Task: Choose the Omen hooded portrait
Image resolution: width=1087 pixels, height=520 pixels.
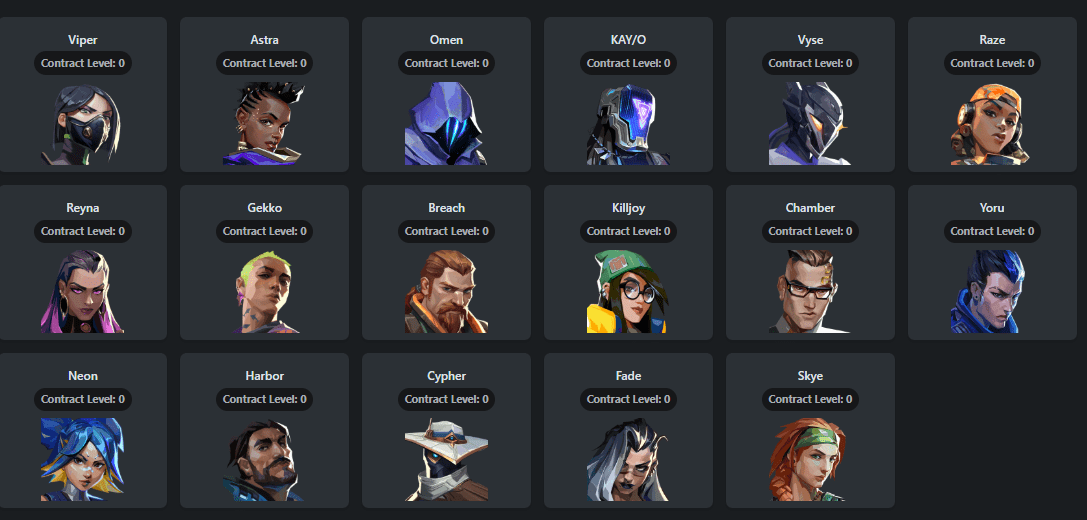Action: pos(446,123)
